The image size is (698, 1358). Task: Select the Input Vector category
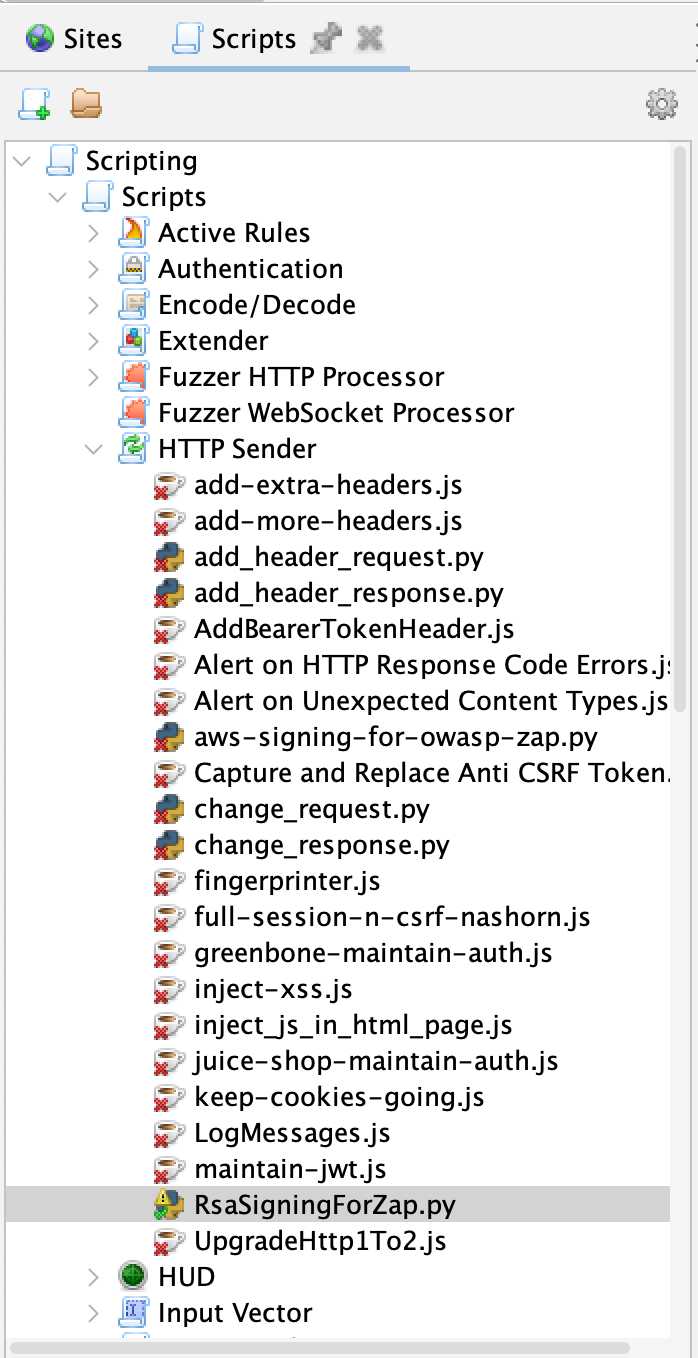click(x=235, y=1312)
